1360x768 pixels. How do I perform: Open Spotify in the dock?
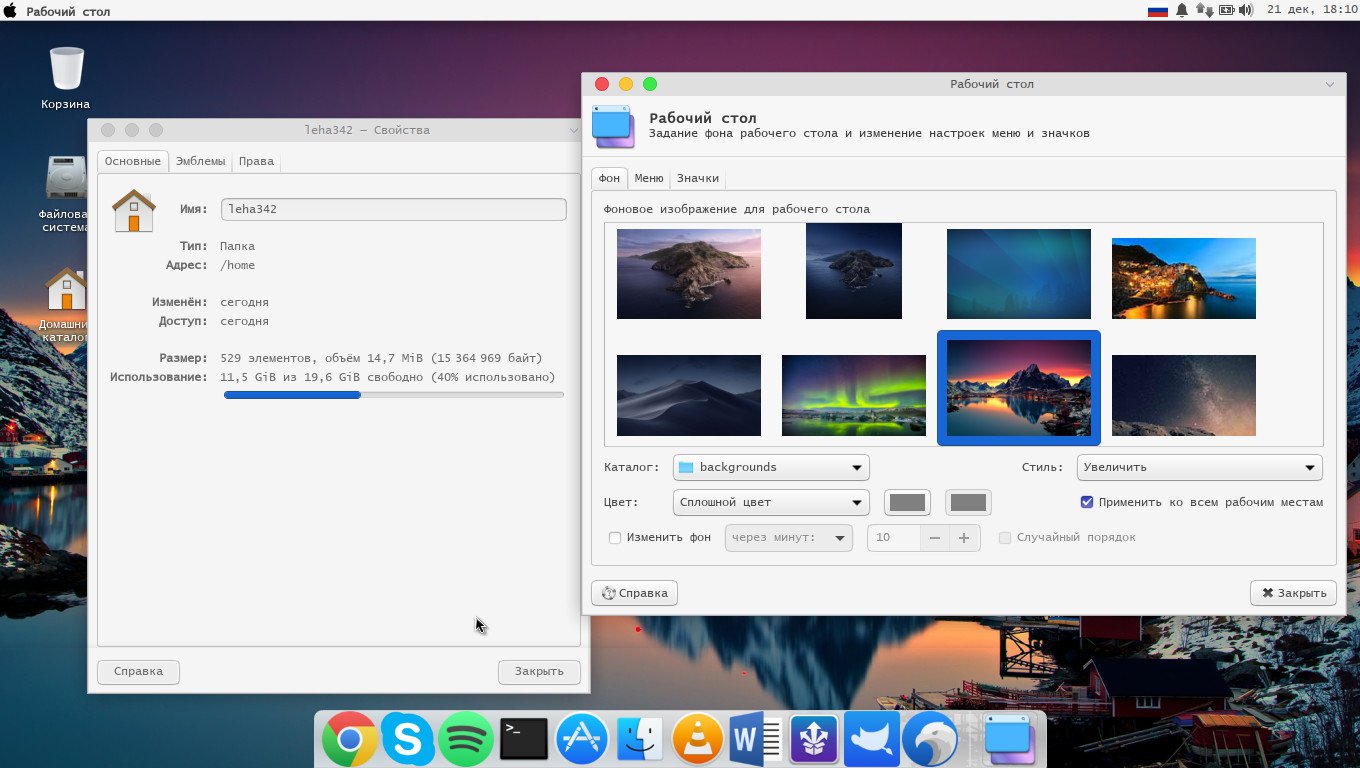[x=465, y=740]
